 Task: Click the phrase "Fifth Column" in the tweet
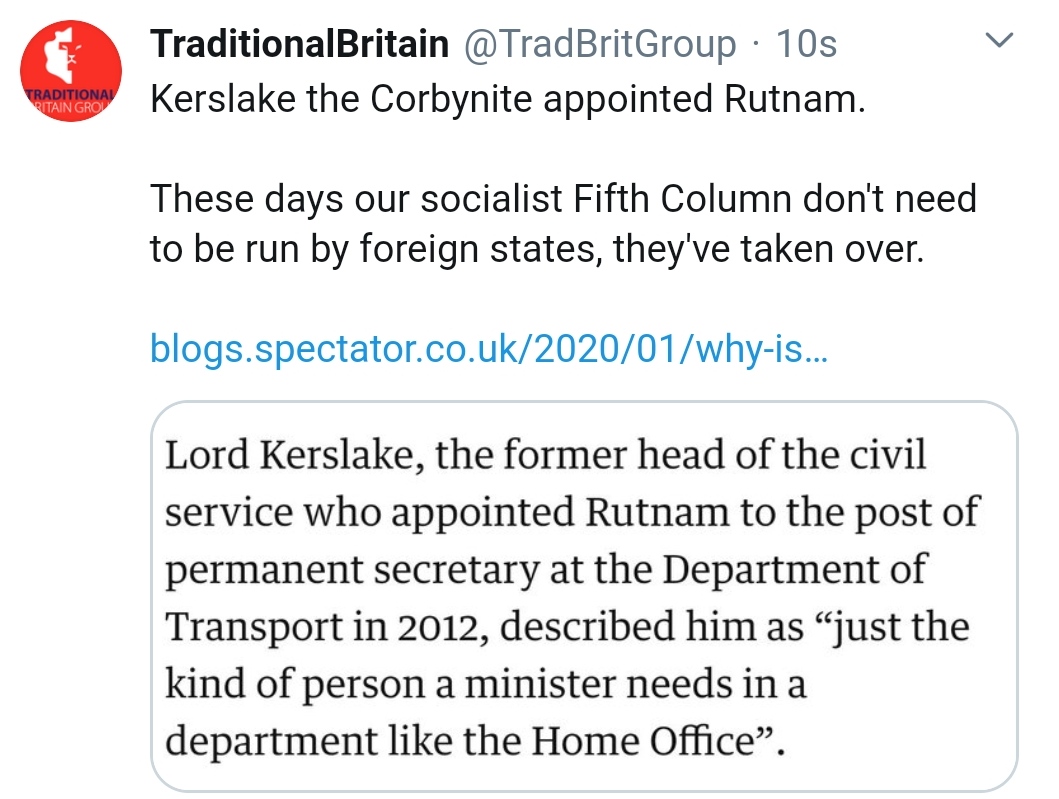pyautogui.click(x=684, y=199)
